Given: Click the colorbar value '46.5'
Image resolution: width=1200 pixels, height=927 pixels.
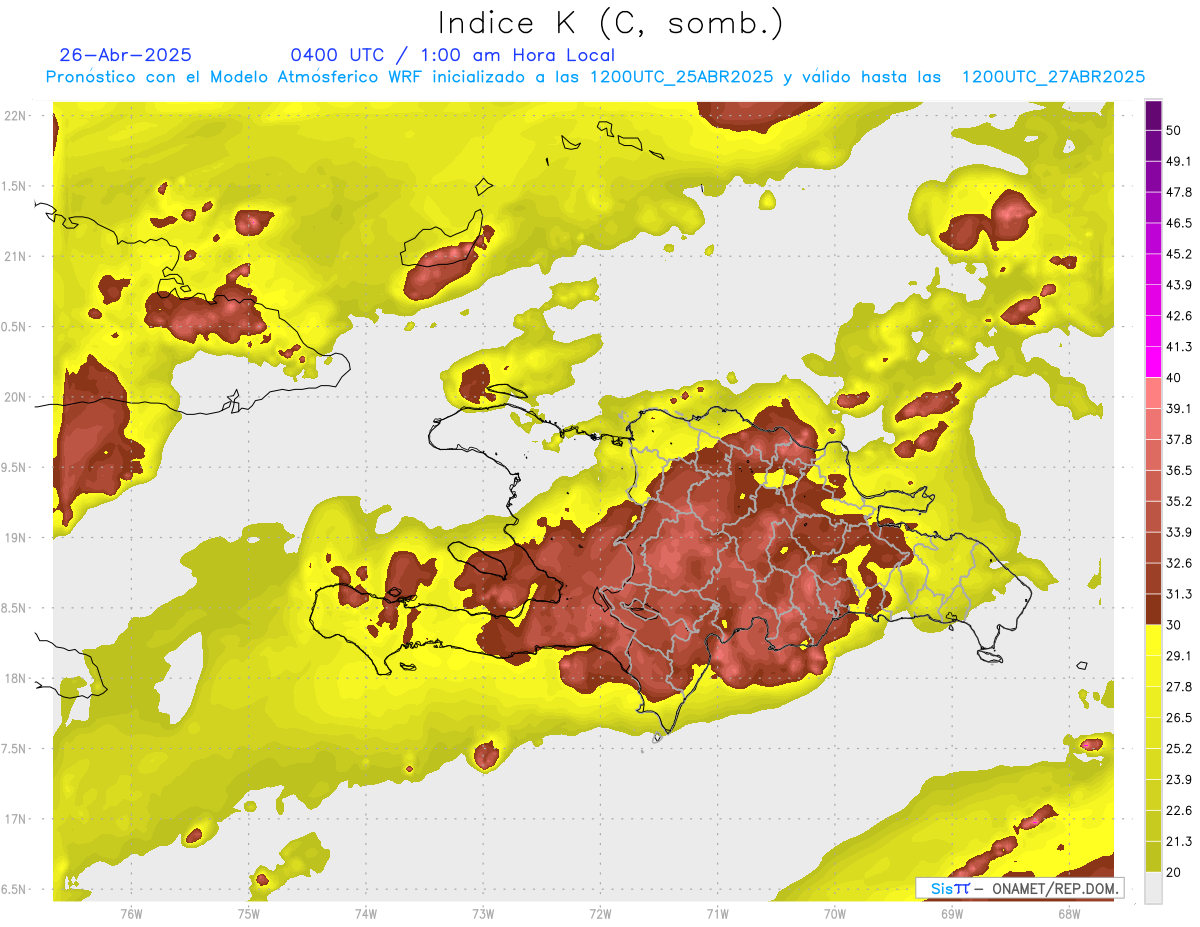Looking at the screenshot, I should click(x=1179, y=223).
